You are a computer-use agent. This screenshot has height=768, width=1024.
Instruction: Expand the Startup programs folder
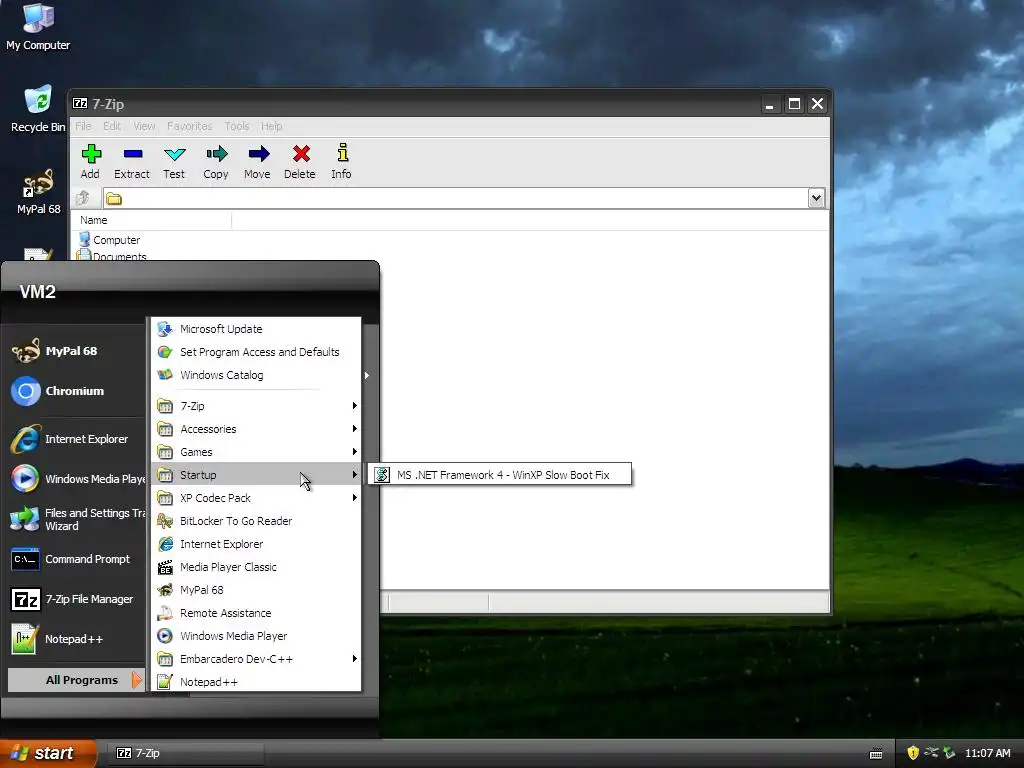(x=256, y=475)
